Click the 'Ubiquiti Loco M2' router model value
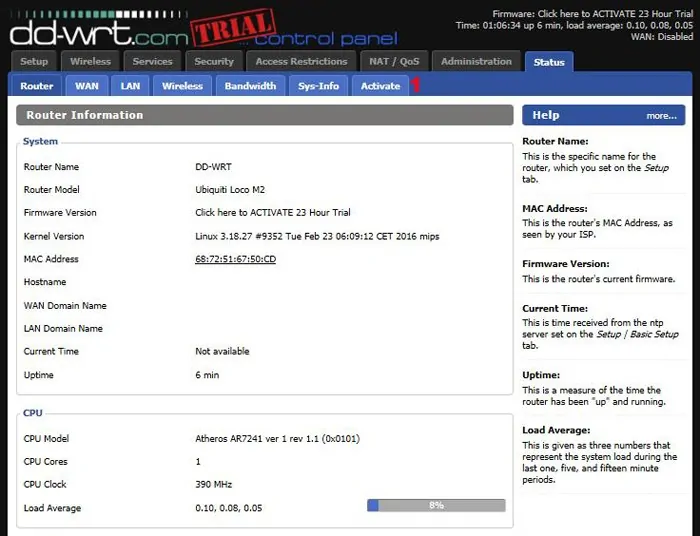This screenshot has height=536, width=700. tap(230, 190)
